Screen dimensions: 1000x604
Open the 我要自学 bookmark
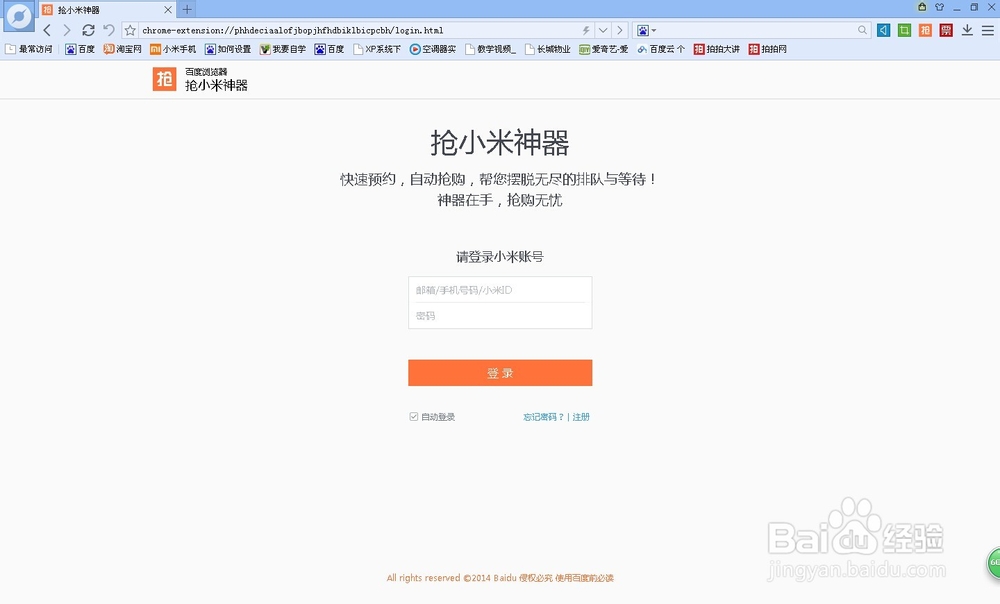tap(283, 49)
